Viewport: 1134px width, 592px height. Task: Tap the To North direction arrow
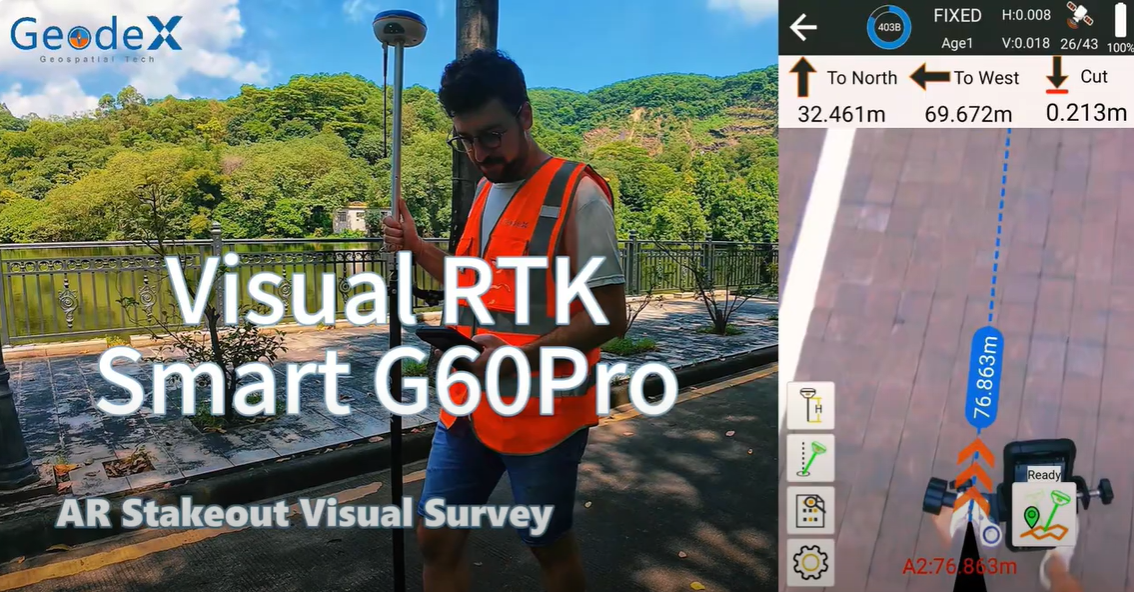pyautogui.click(x=803, y=77)
